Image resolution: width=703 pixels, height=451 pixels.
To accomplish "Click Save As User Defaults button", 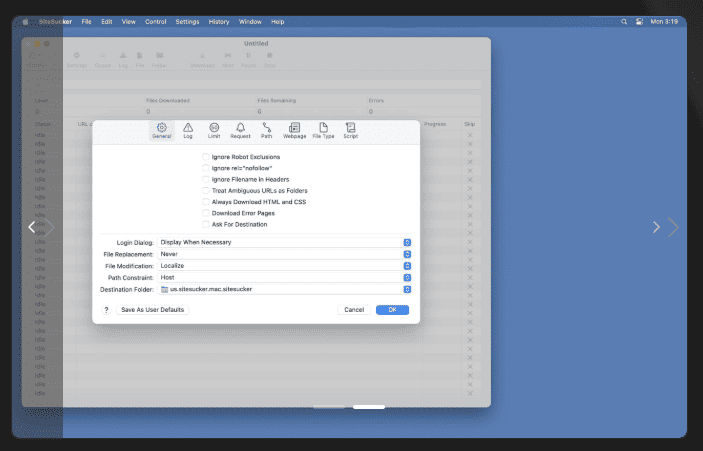I will pos(152,310).
